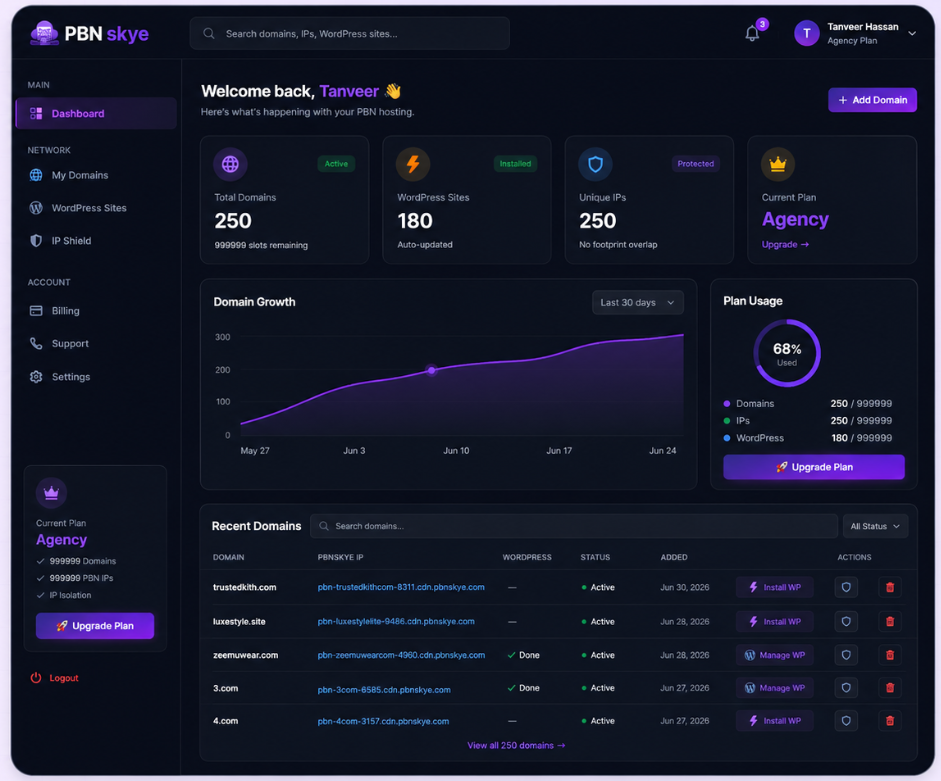The image size is (941, 781).
Task: Delete the 4.com domain
Action: click(890, 720)
